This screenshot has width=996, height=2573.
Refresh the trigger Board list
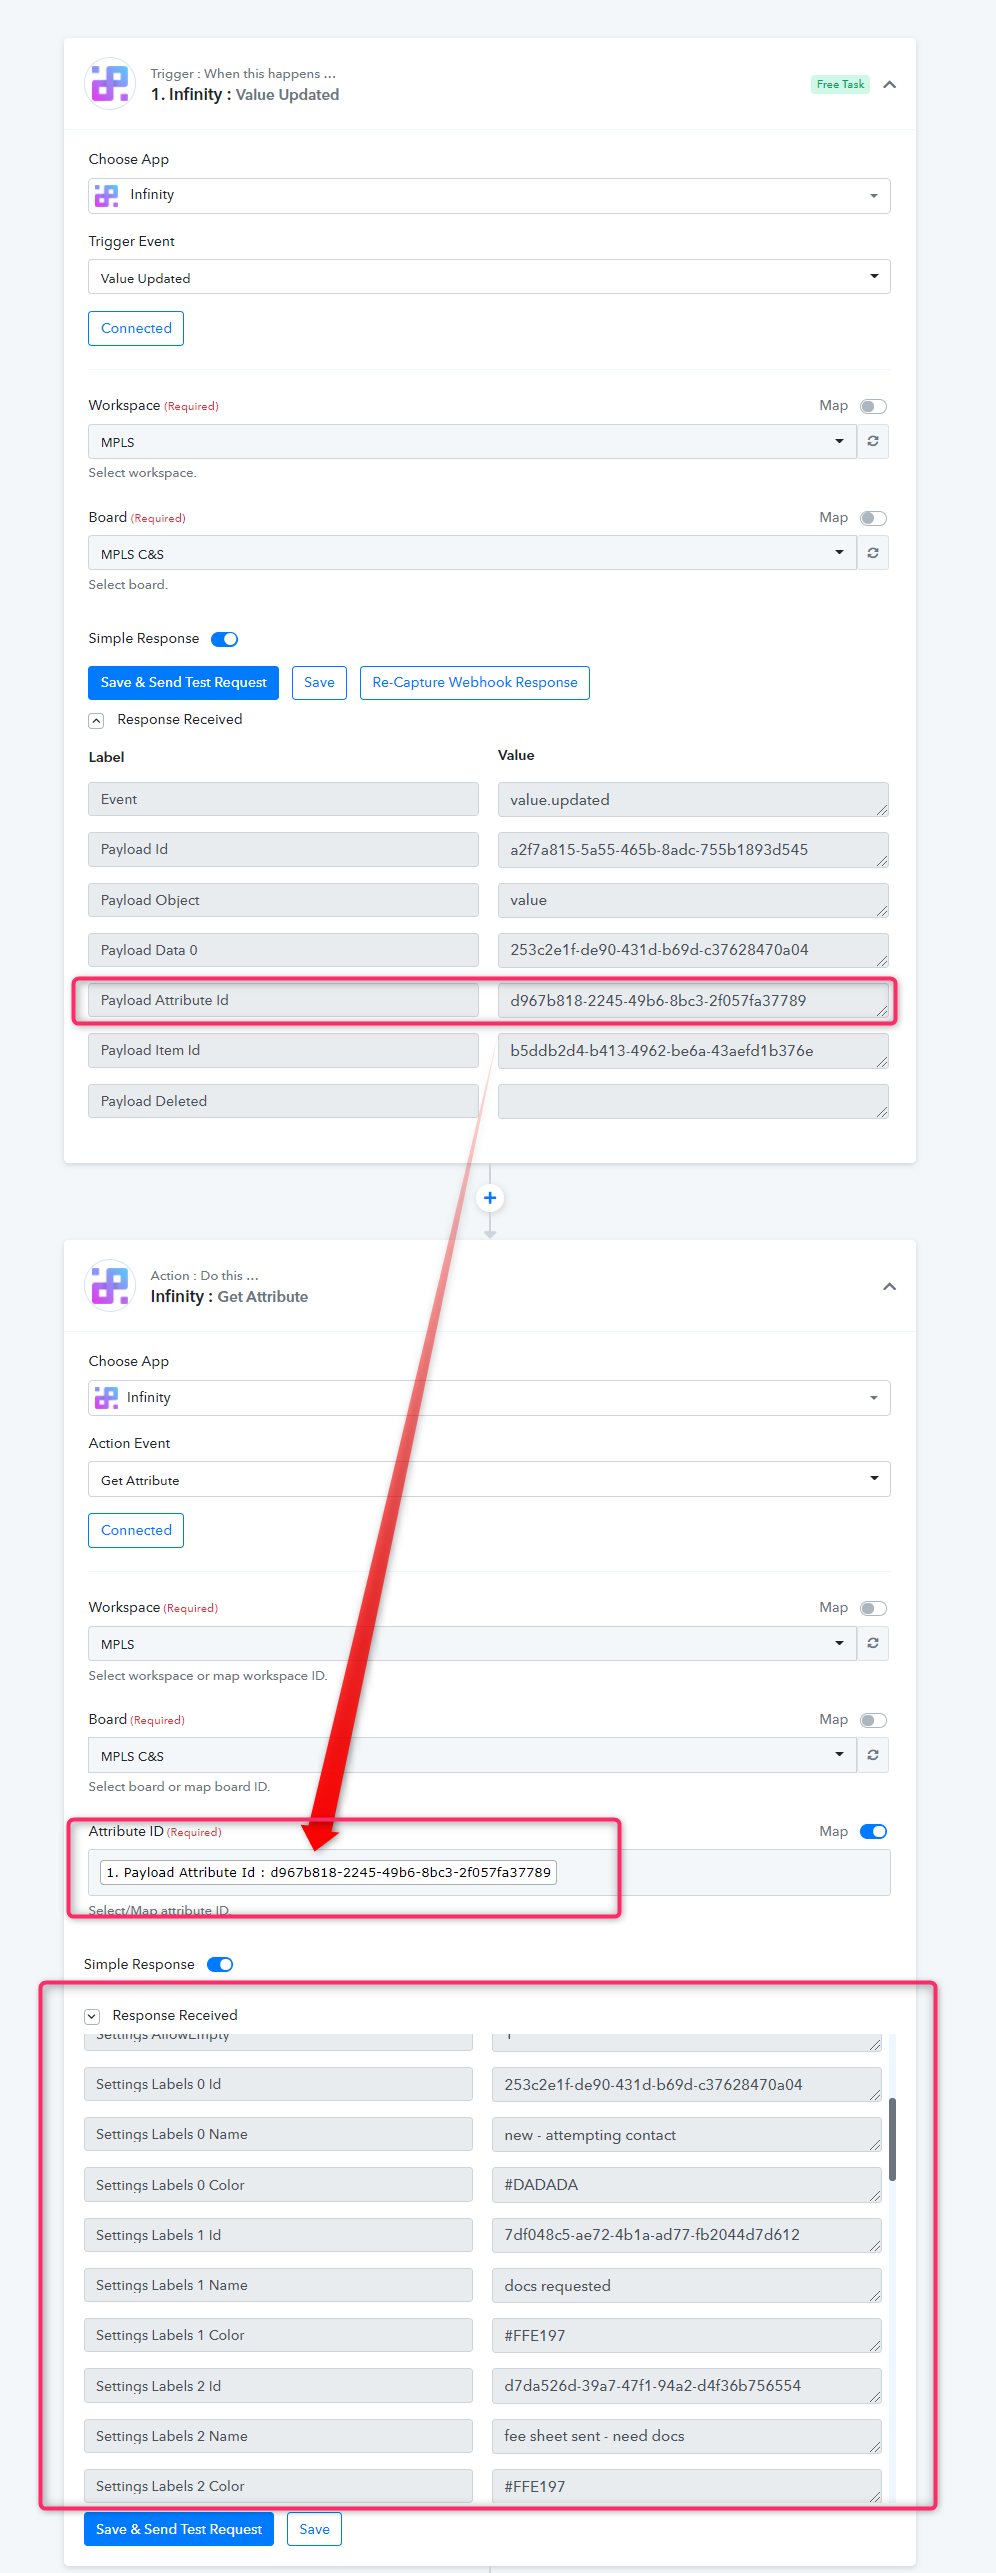(x=873, y=553)
